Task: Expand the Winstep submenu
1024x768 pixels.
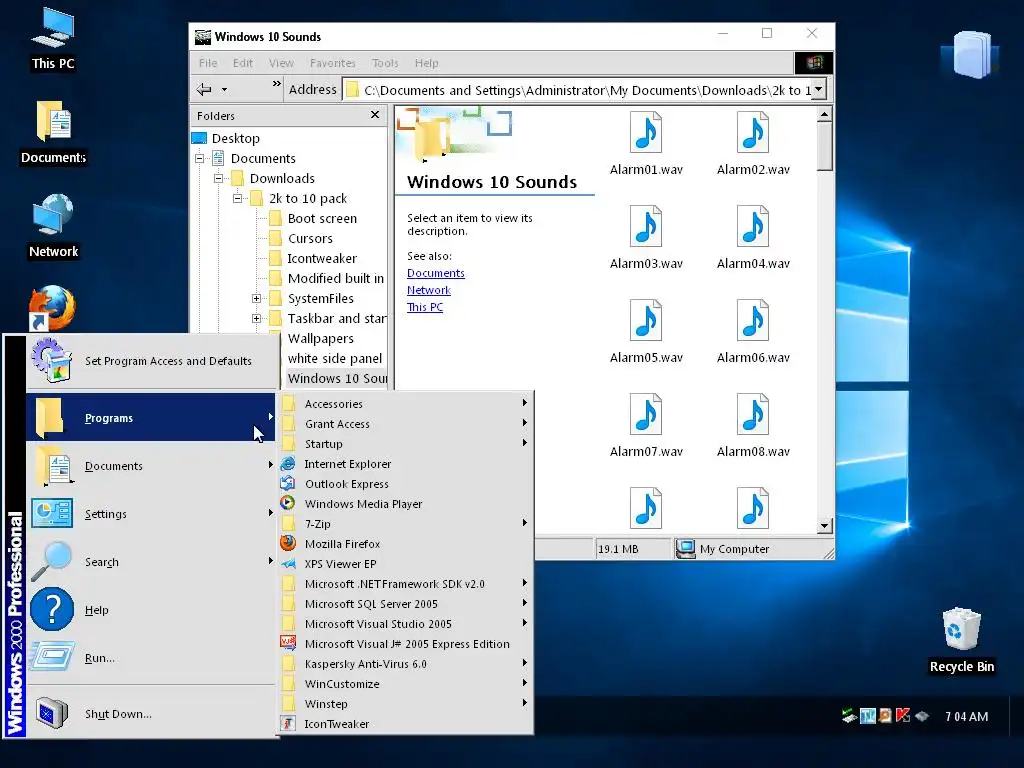Action: pyautogui.click(x=406, y=704)
